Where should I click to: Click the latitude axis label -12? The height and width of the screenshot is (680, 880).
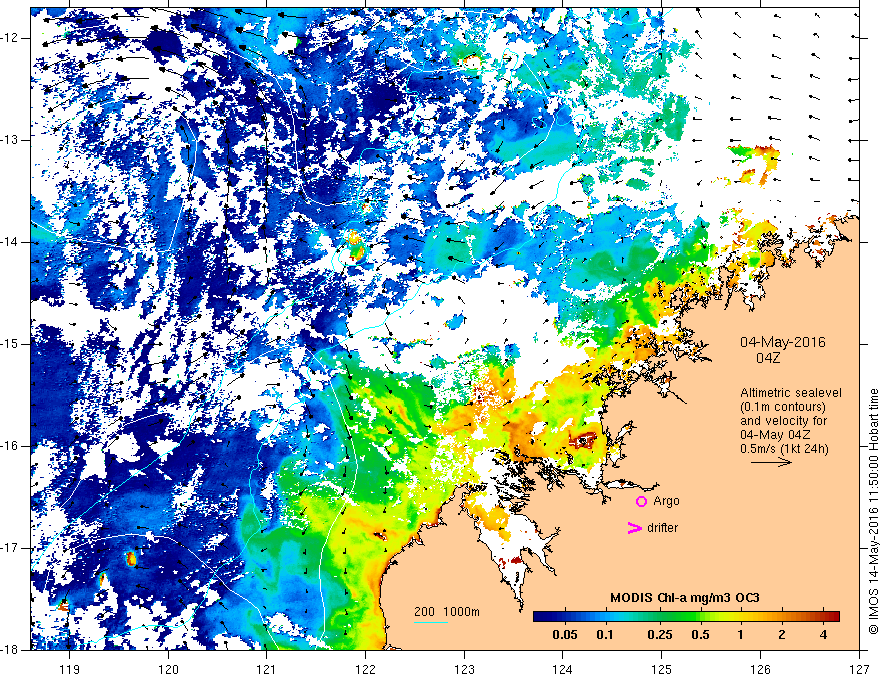pos(10,38)
